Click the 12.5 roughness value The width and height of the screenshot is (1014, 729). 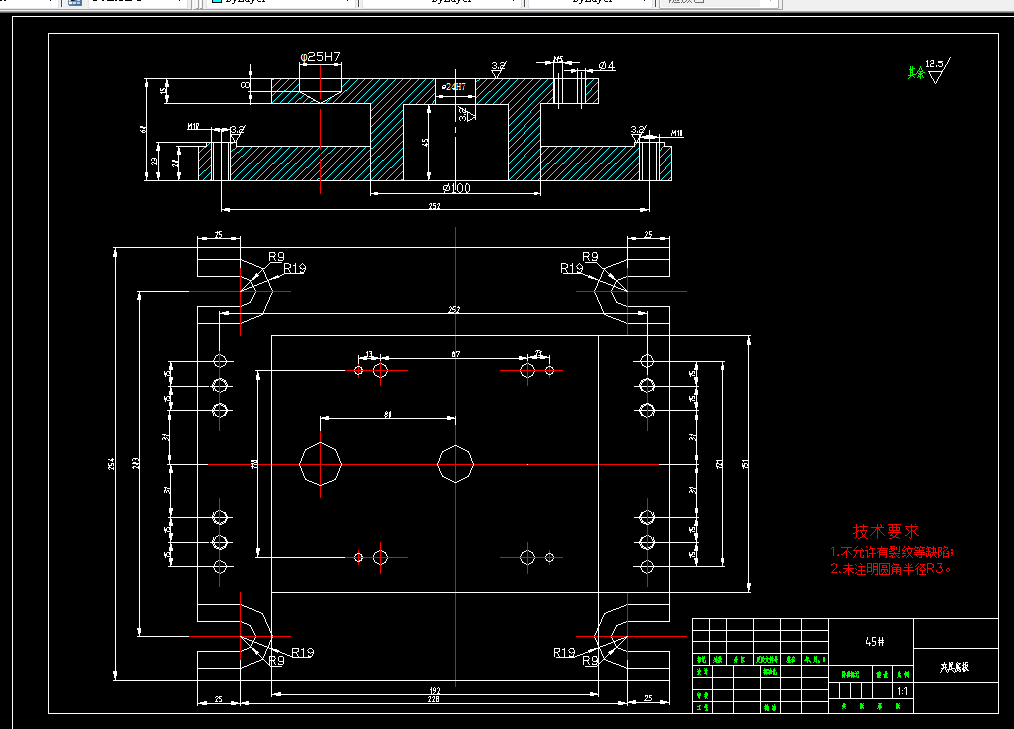(x=934, y=63)
